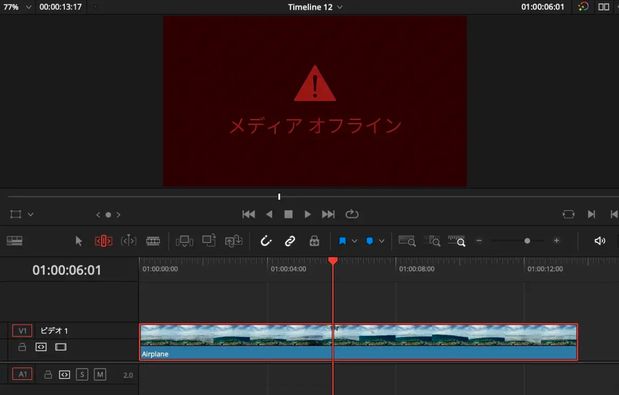Toggle loop playback button
619x395 pixels.
(x=352, y=214)
